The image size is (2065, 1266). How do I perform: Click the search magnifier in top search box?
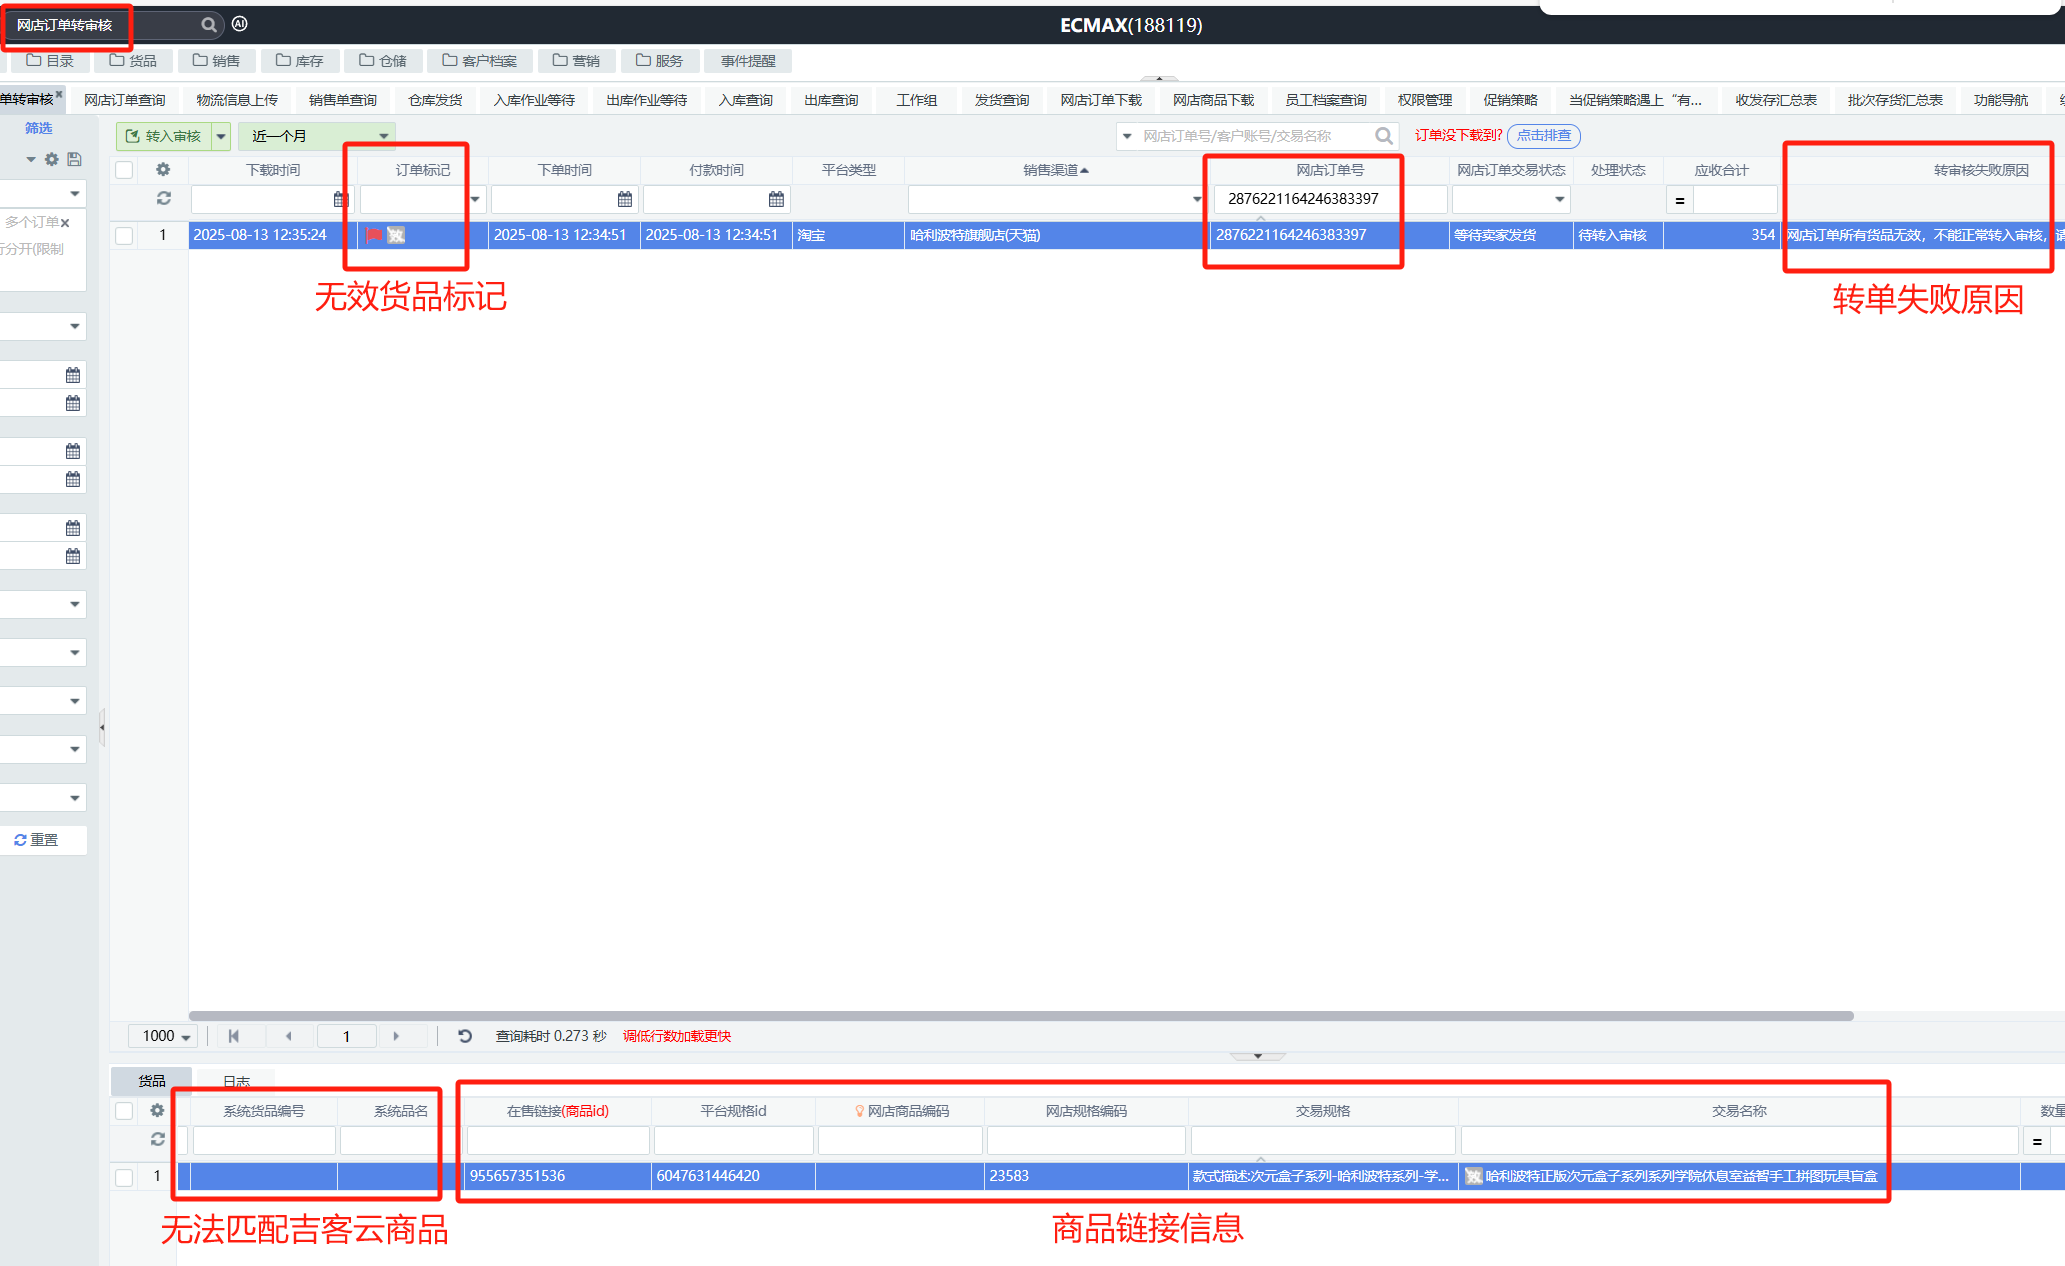tap(208, 25)
